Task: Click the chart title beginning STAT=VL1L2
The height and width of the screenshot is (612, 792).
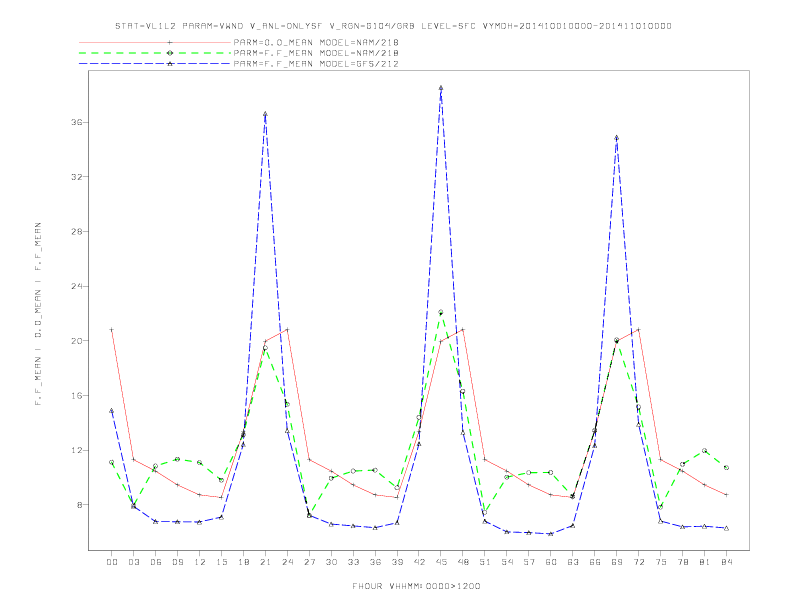Action: pos(393,26)
